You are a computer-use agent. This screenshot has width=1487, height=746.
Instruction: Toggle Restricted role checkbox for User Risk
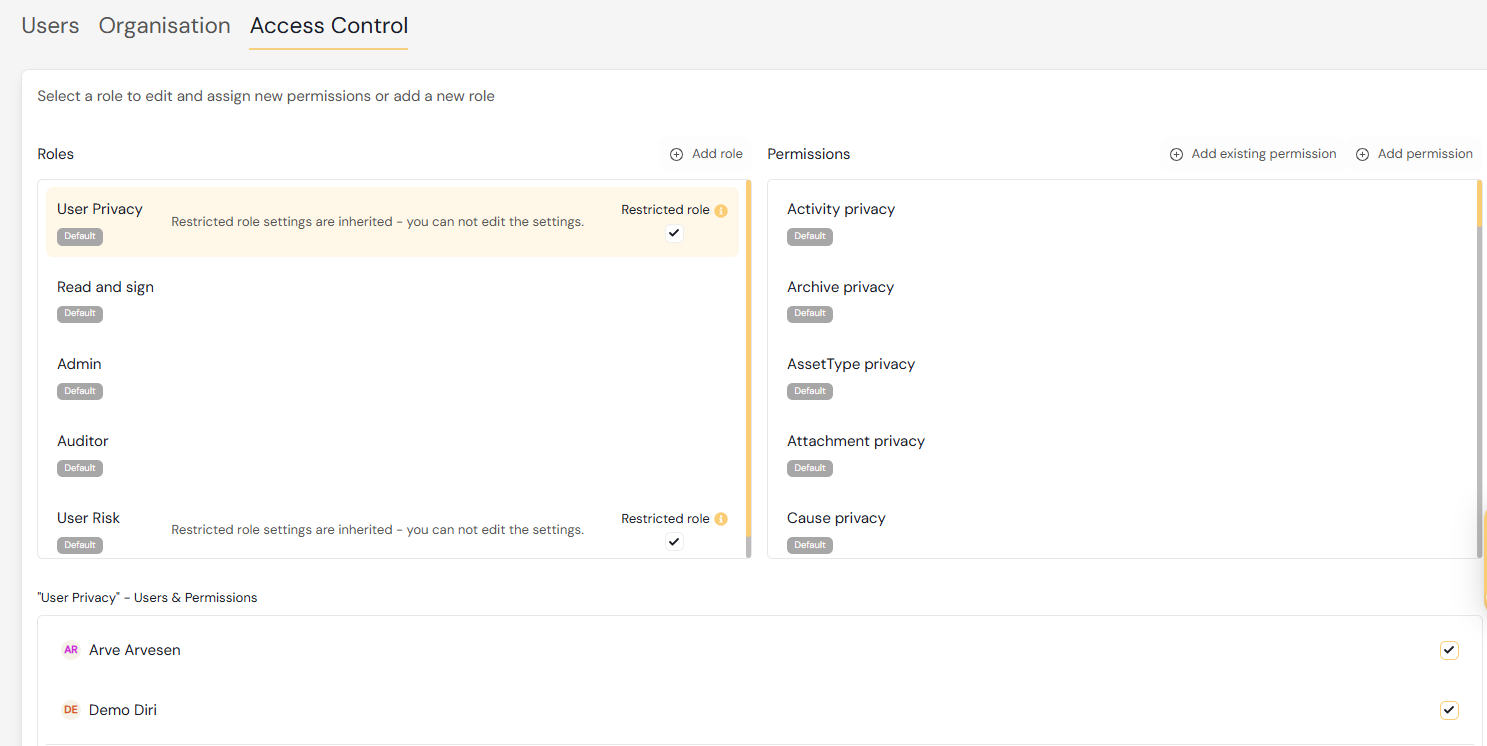[x=674, y=542]
